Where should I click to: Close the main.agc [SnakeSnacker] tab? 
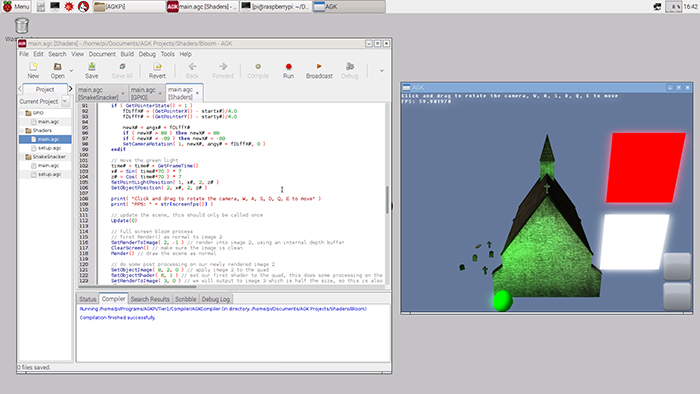click(x=123, y=93)
